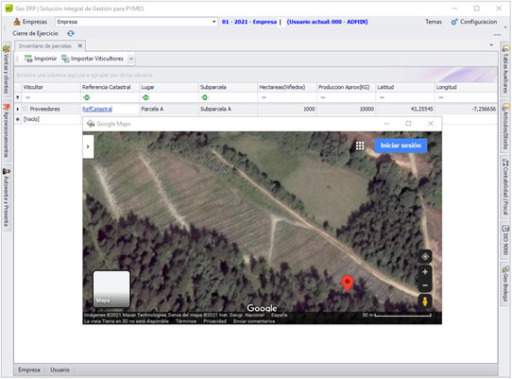
Task: Sort by Viticultor column header
Action: (51, 87)
